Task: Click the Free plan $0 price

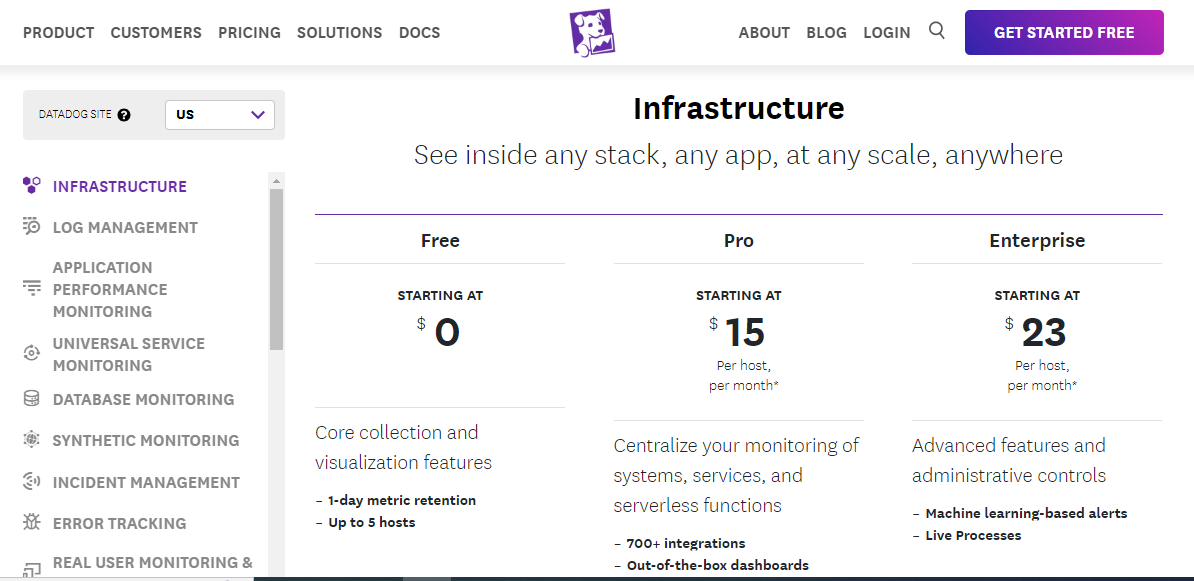Action: (439, 332)
